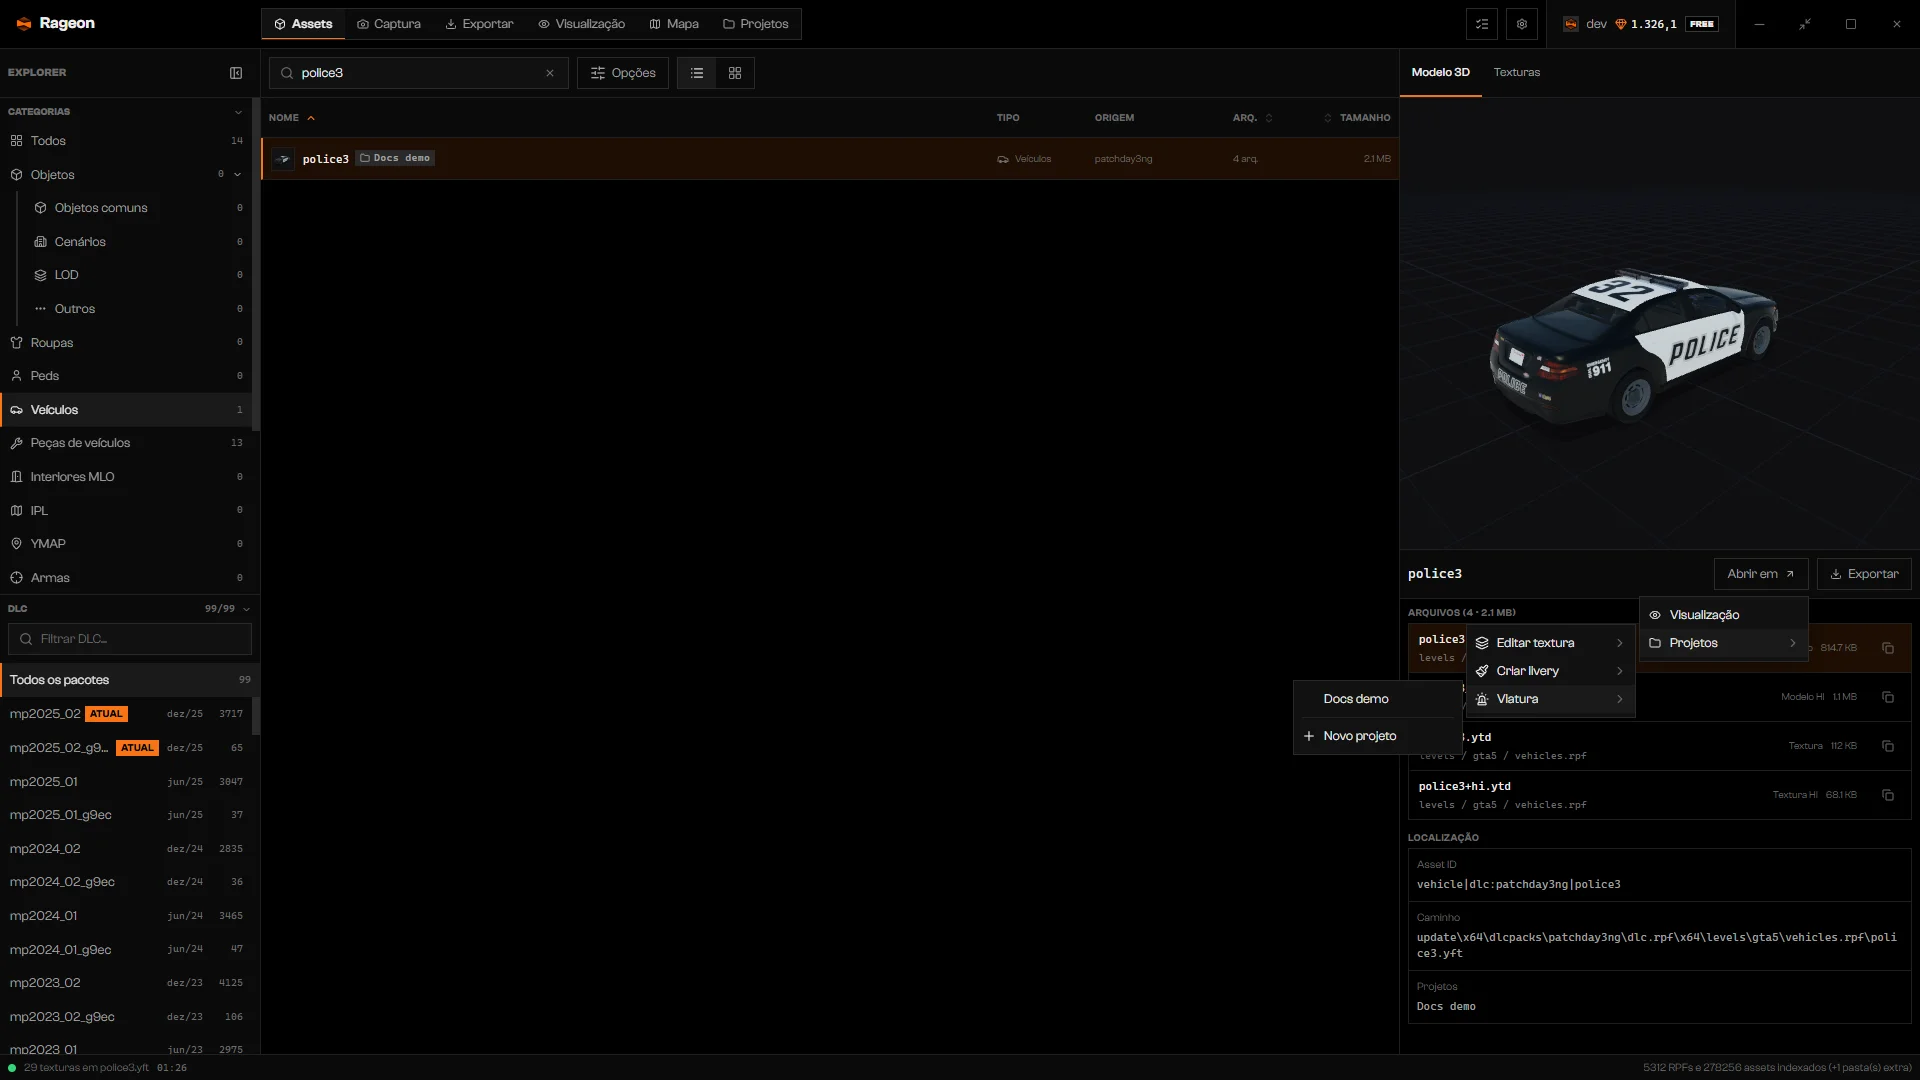
Task: Sort by the Nome column header
Action: (x=291, y=118)
